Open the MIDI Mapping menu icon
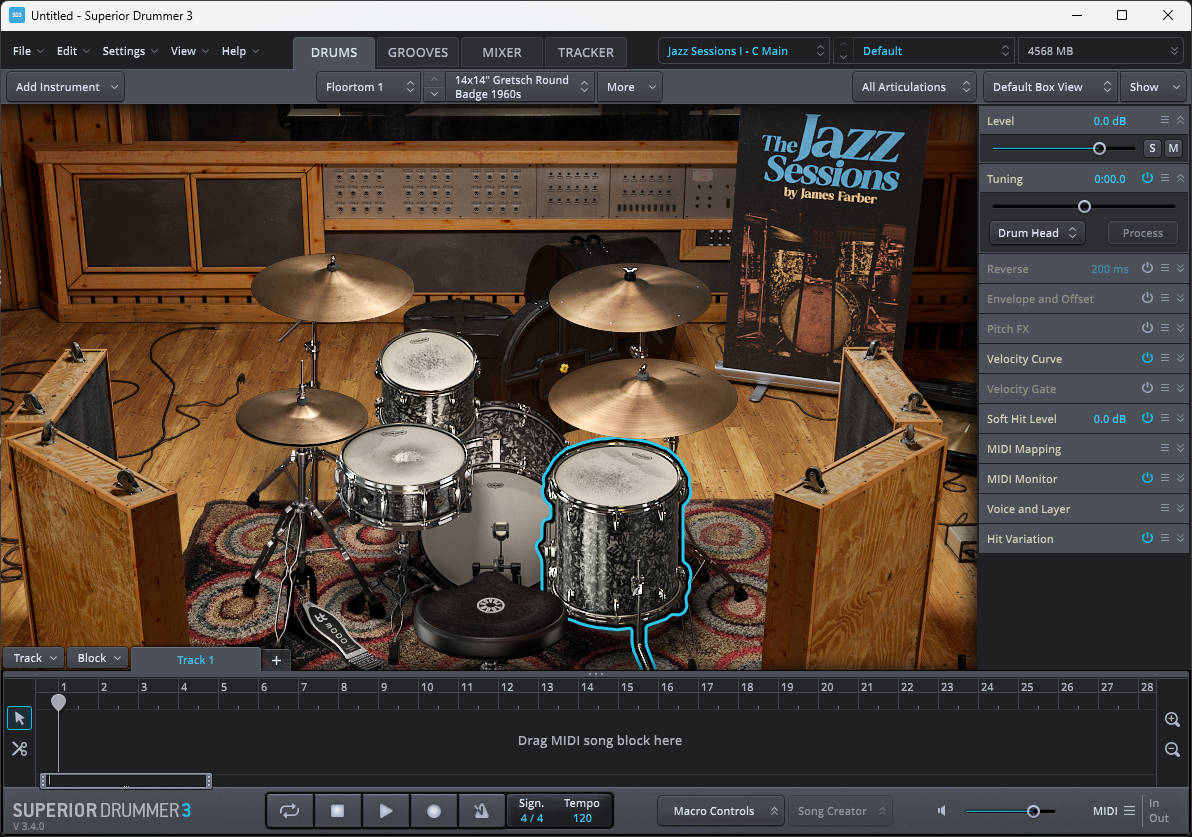This screenshot has height=837, width=1192. pyautogui.click(x=1165, y=449)
